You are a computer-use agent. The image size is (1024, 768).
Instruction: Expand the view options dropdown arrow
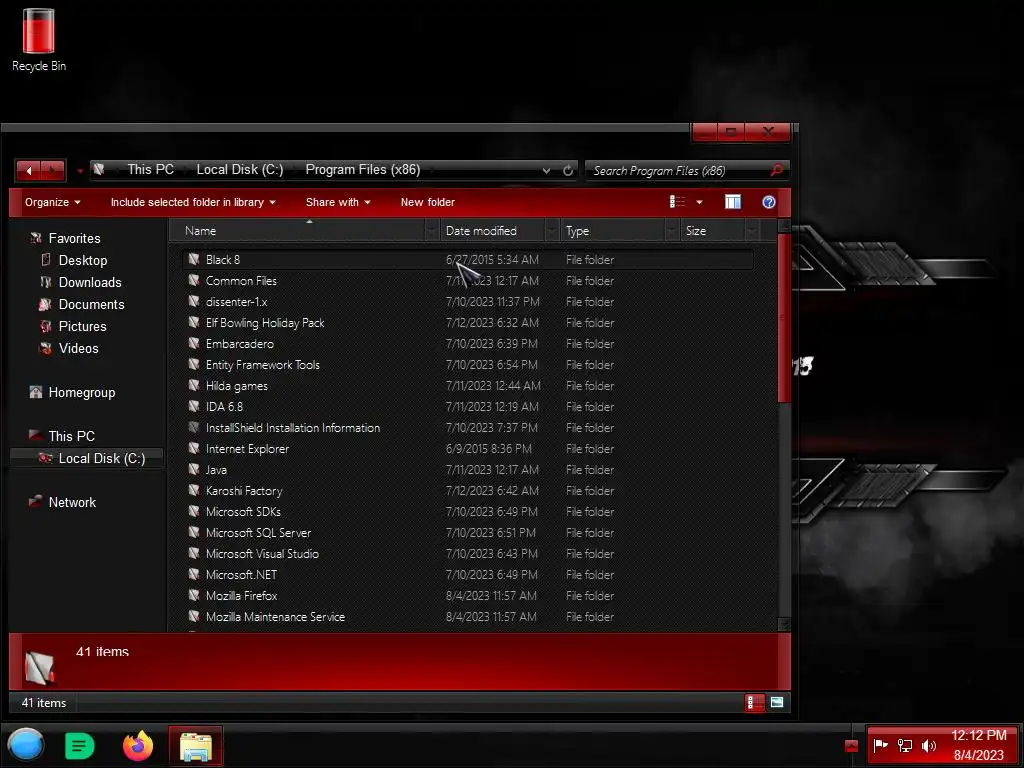pos(699,202)
